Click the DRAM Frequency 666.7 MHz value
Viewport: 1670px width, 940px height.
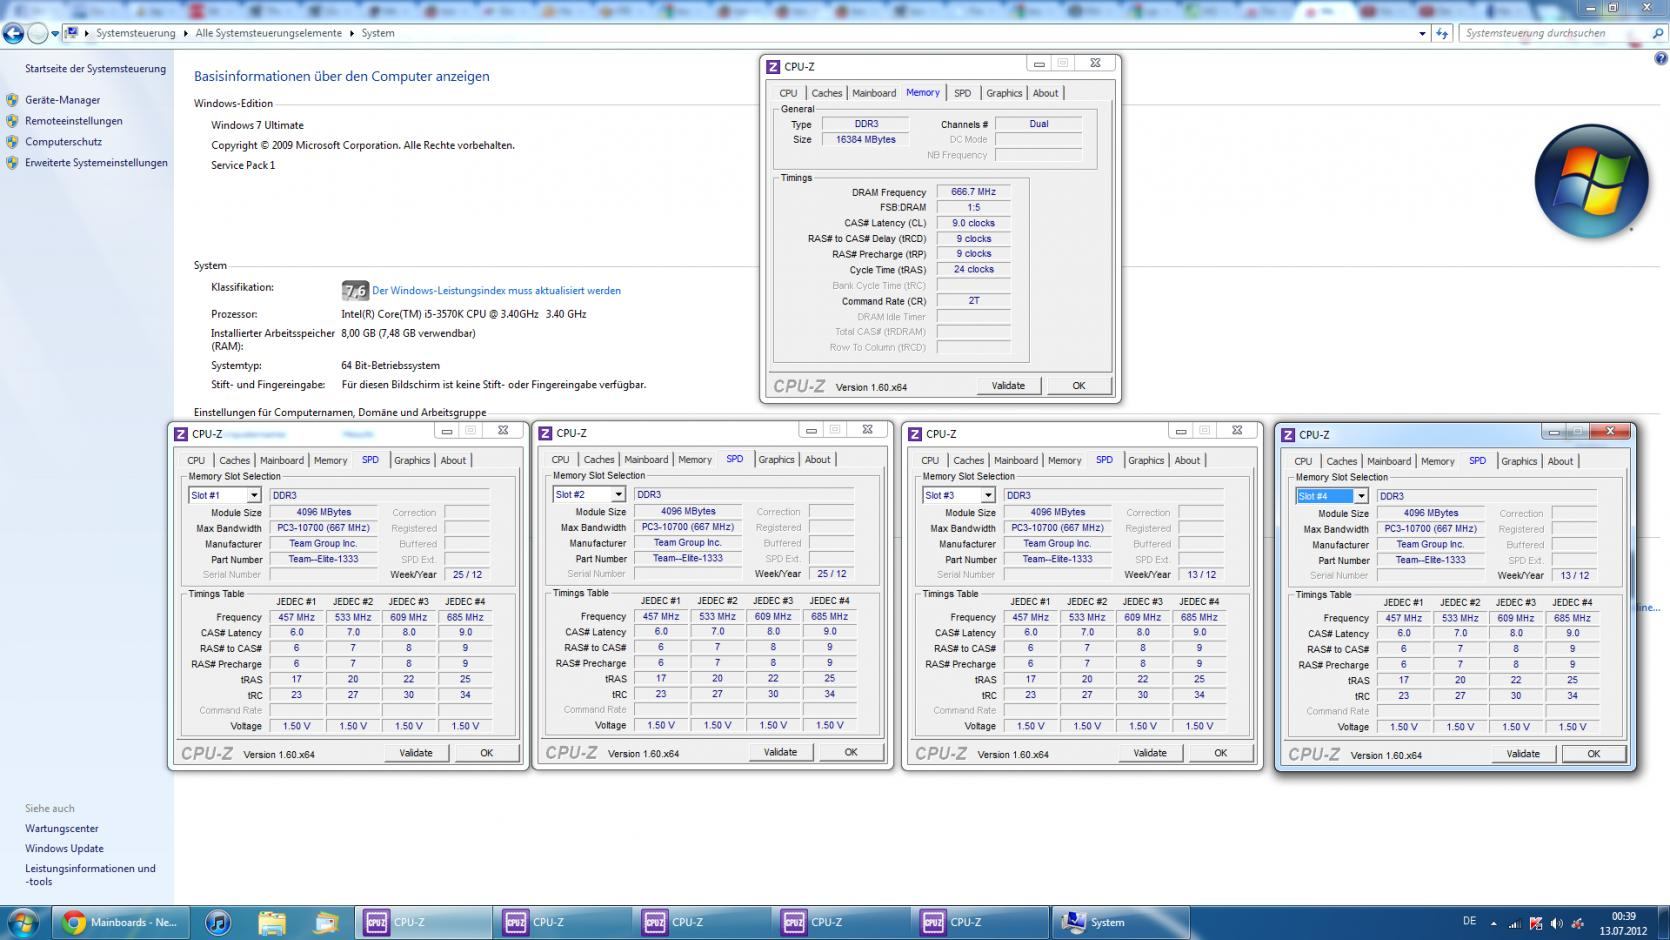coord(973,192)
